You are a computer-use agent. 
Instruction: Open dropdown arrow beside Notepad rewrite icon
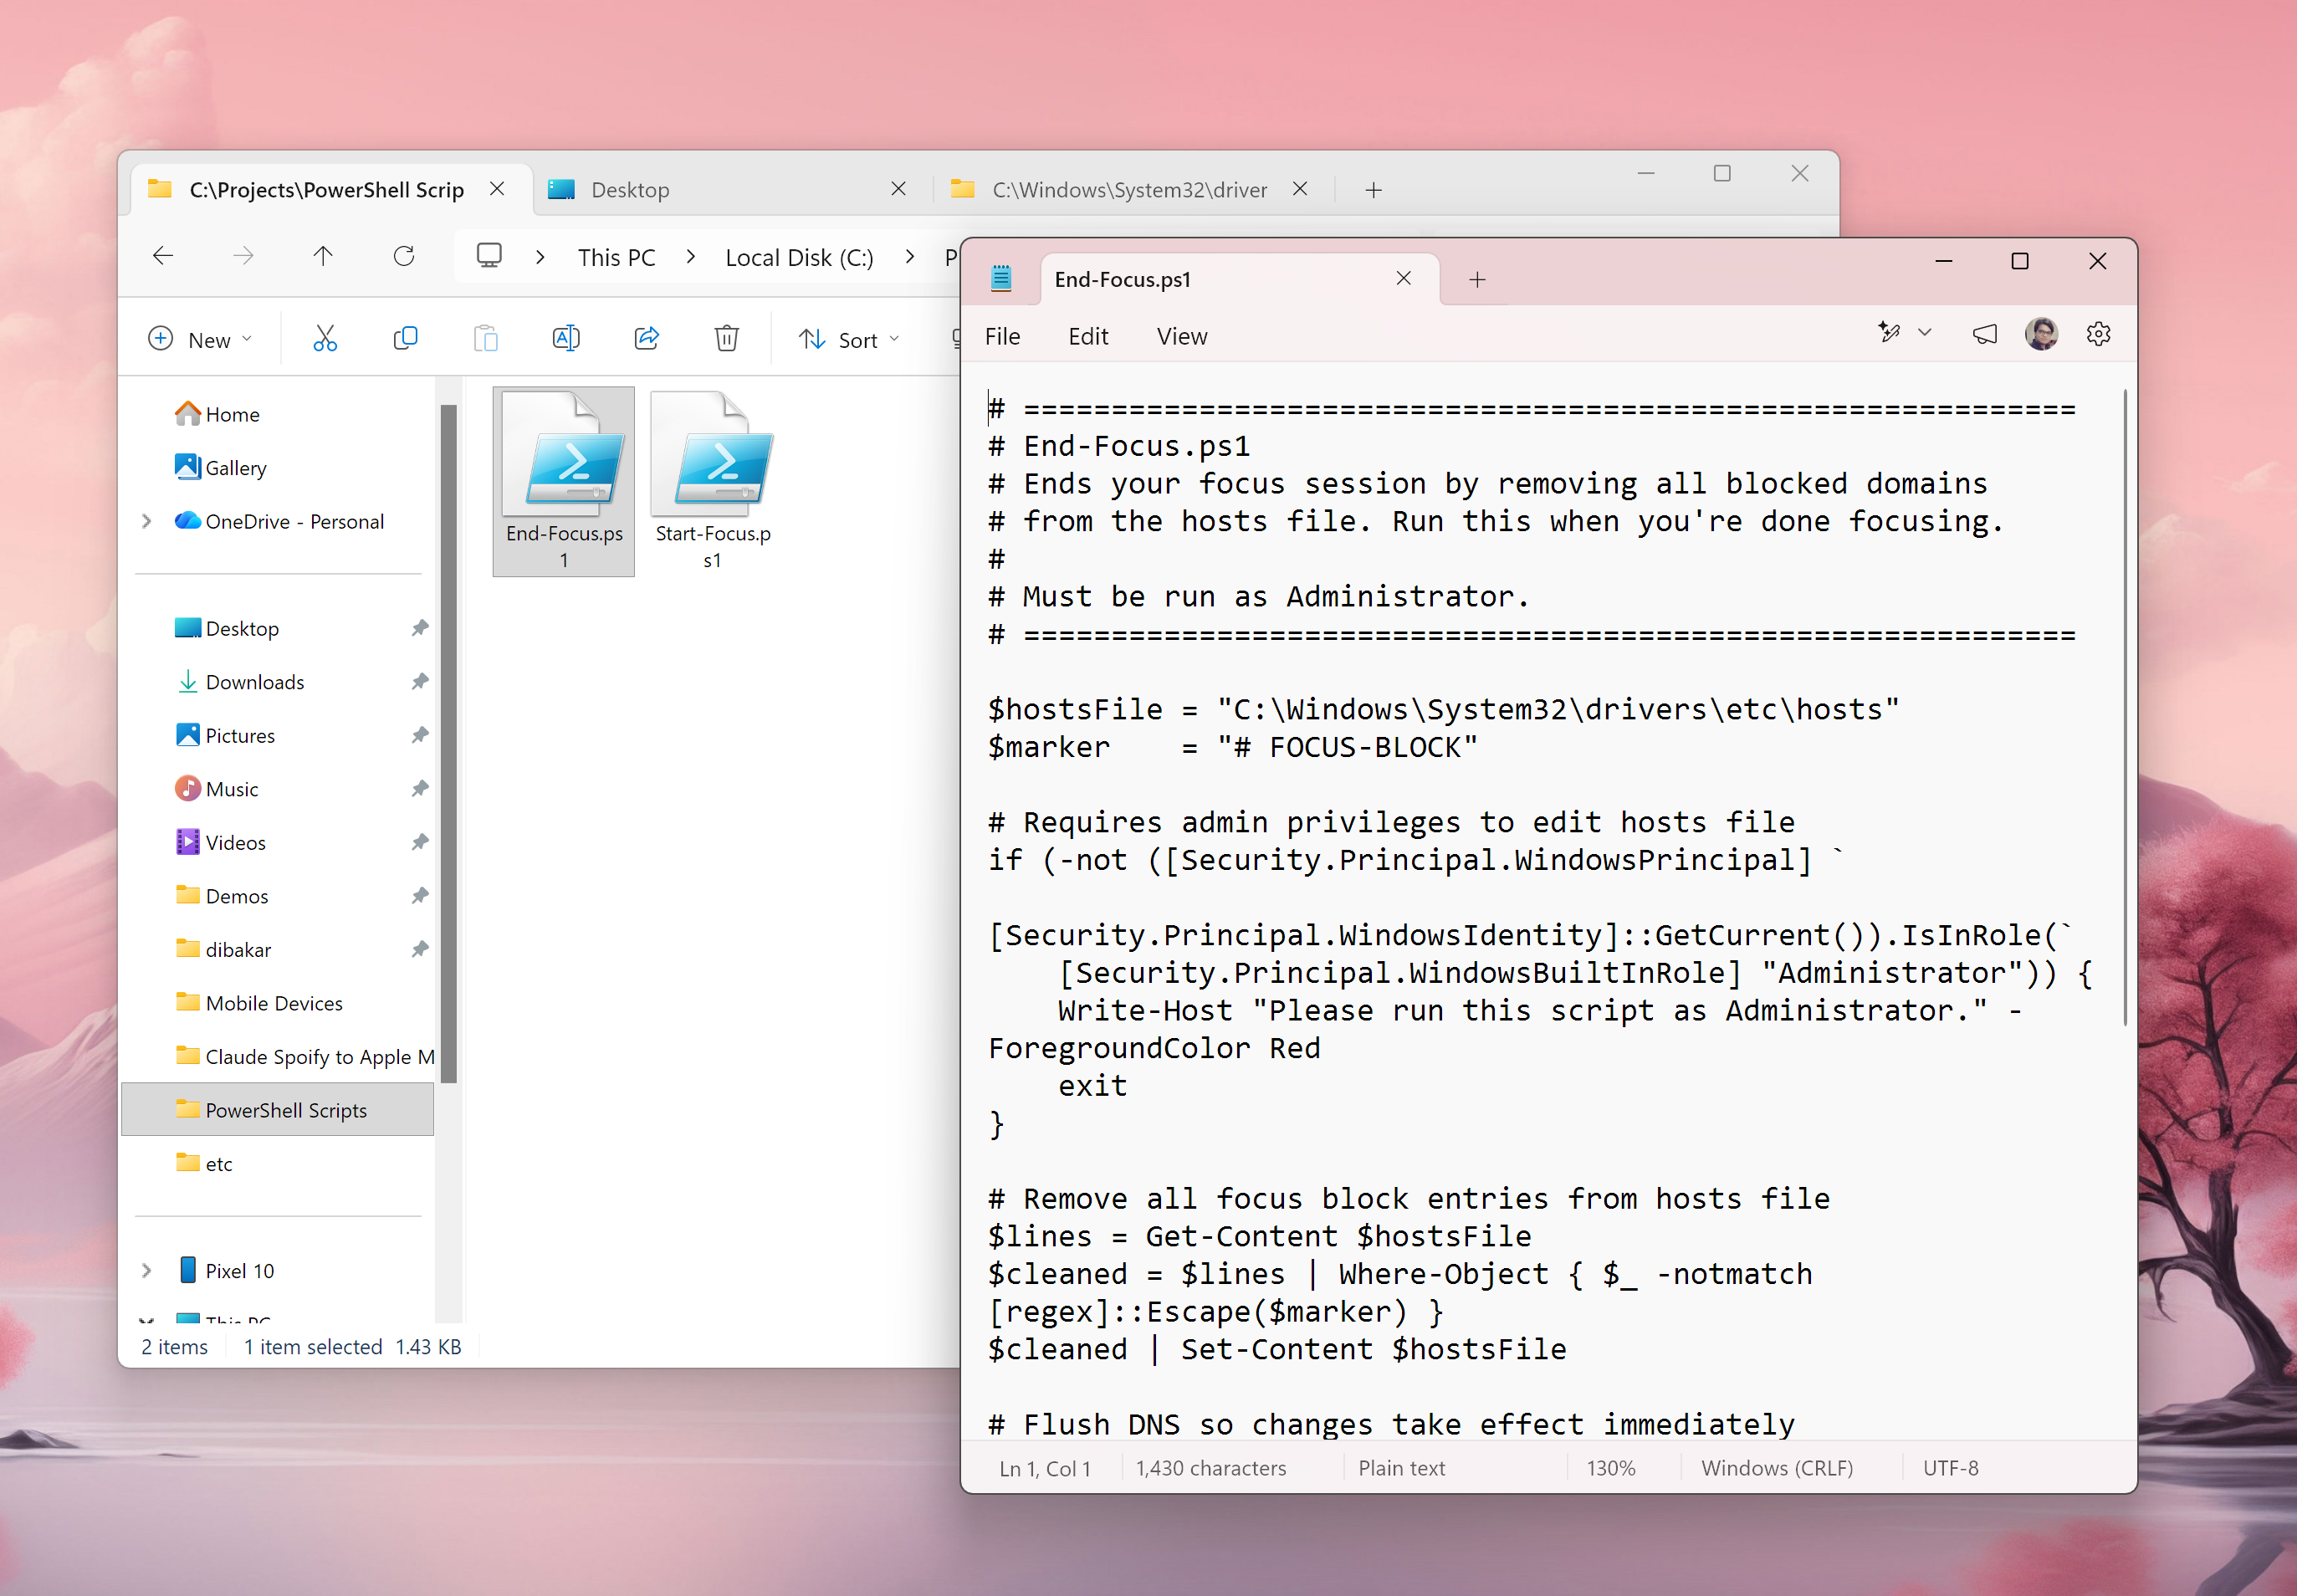point(1925,333)
